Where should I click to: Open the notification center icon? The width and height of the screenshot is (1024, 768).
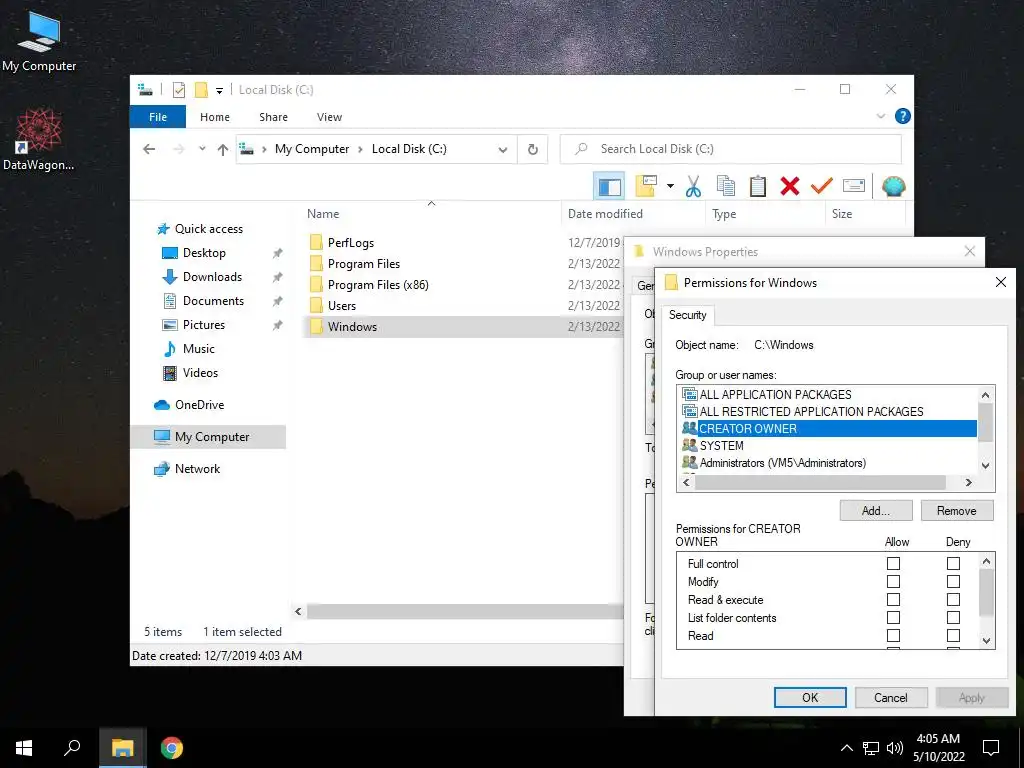coord(991,748)
